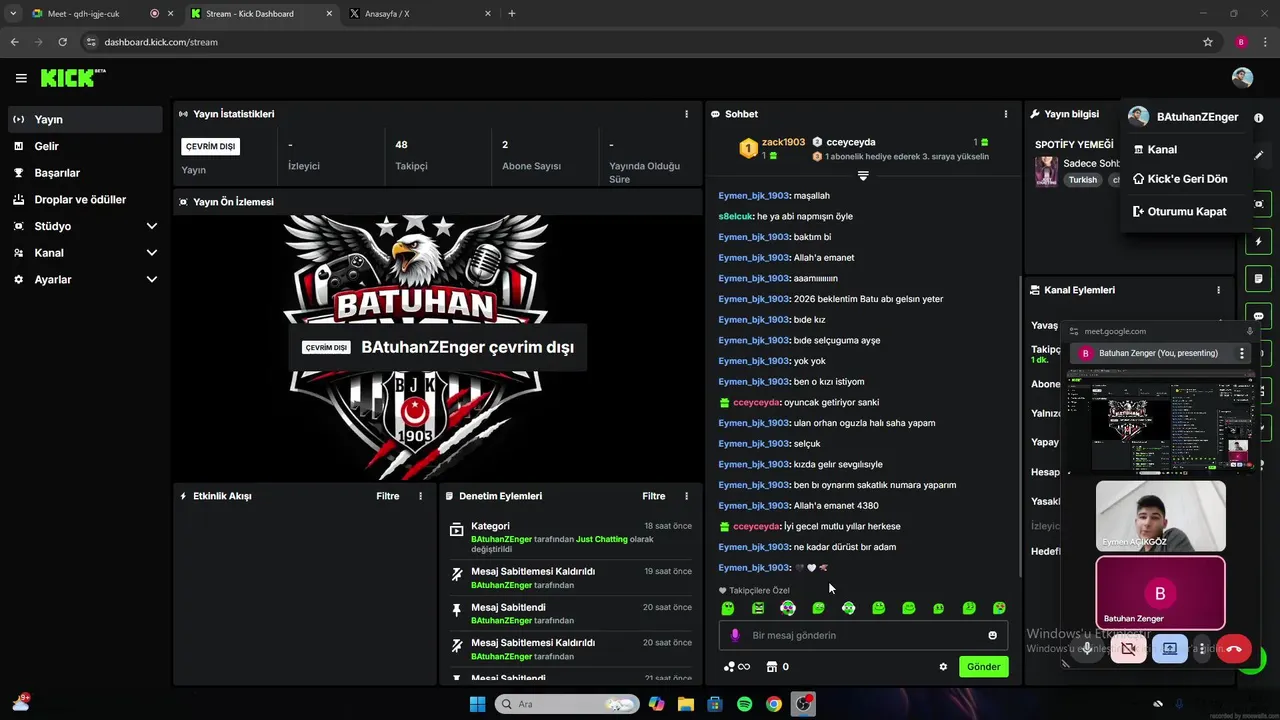Open three-dot menu of Yayın İstatistikleri panel

pos(686,114)
